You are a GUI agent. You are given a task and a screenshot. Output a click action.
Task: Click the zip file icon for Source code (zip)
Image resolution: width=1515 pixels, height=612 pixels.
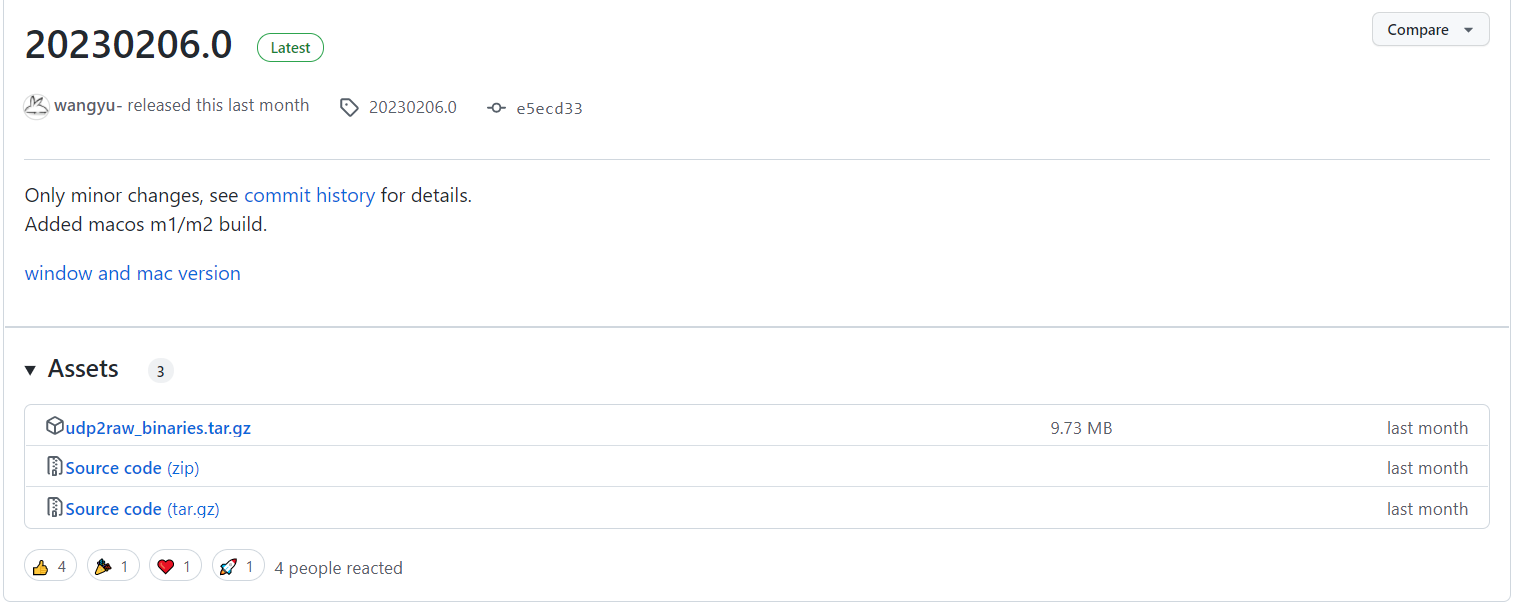55,467
